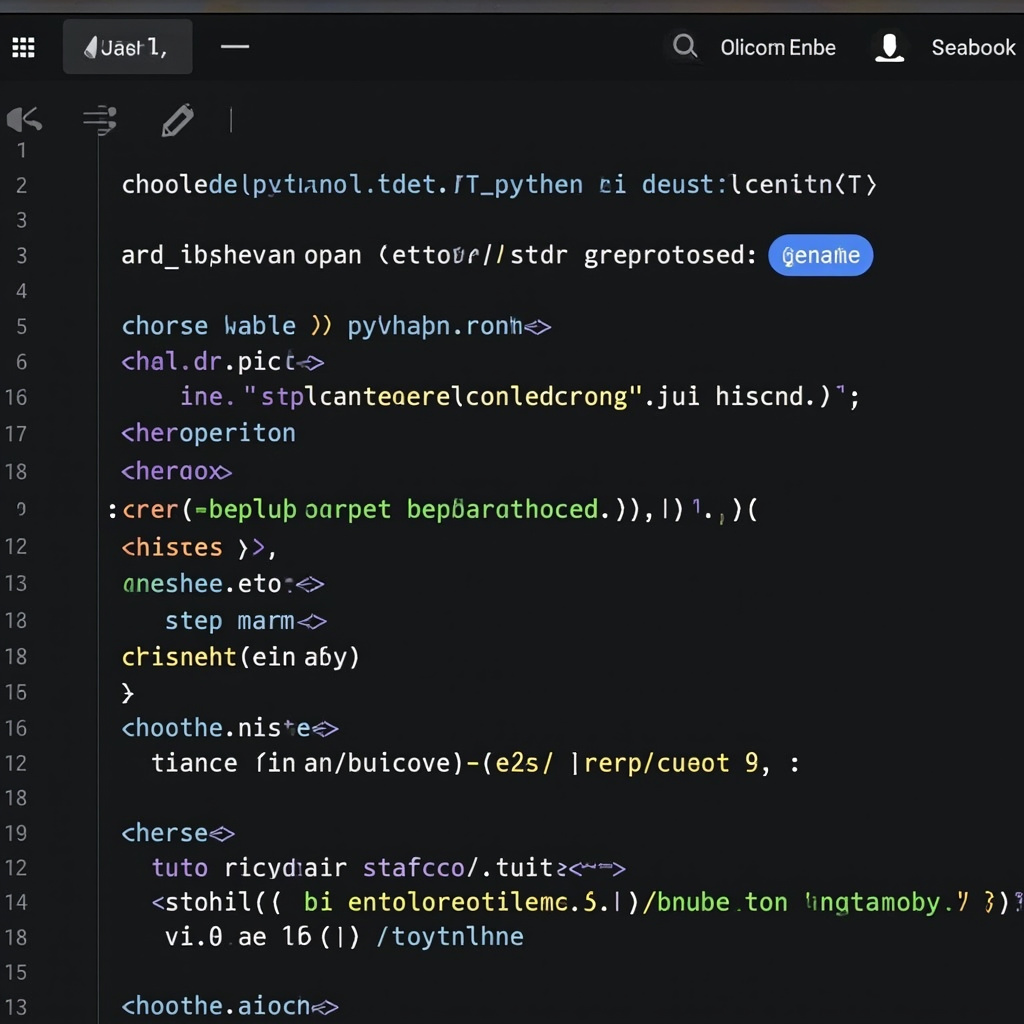Click the back arrow toolbar icon
This screenshot has width=1024, height=1024.
(x=25, y=120)
